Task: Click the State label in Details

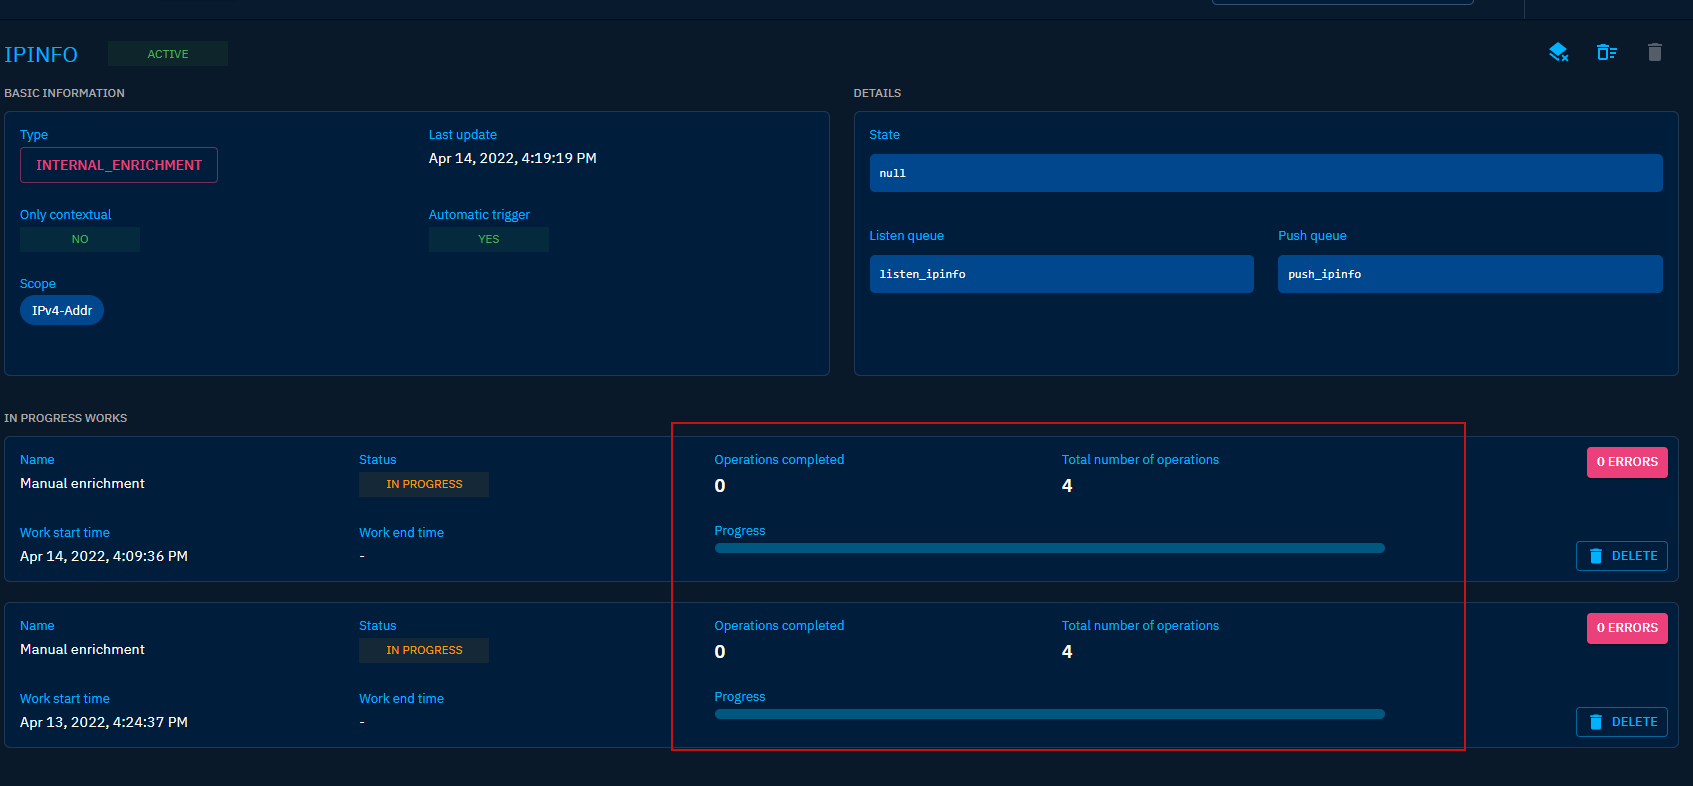Action: tap(885, 135)
